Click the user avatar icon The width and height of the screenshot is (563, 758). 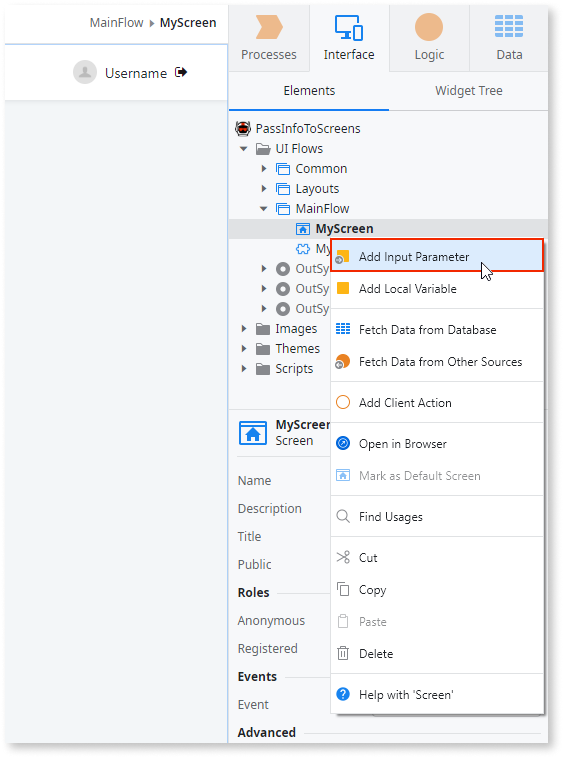pos(85,73)
